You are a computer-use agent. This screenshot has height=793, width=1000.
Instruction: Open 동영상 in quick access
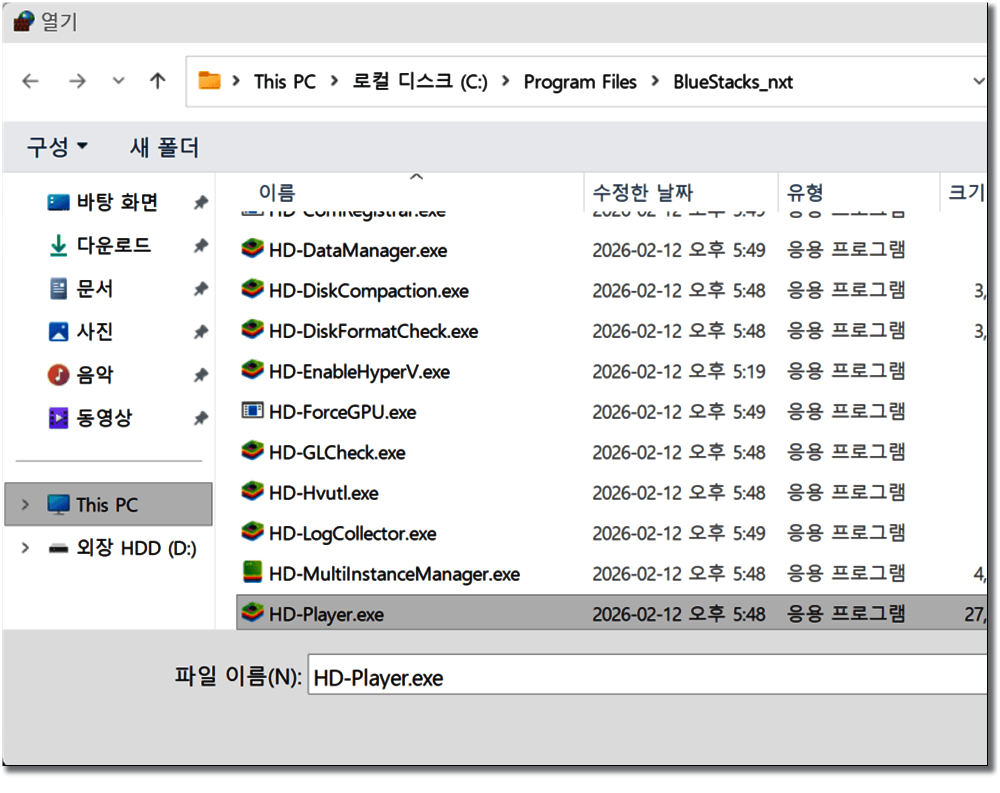tap(104, 418)
